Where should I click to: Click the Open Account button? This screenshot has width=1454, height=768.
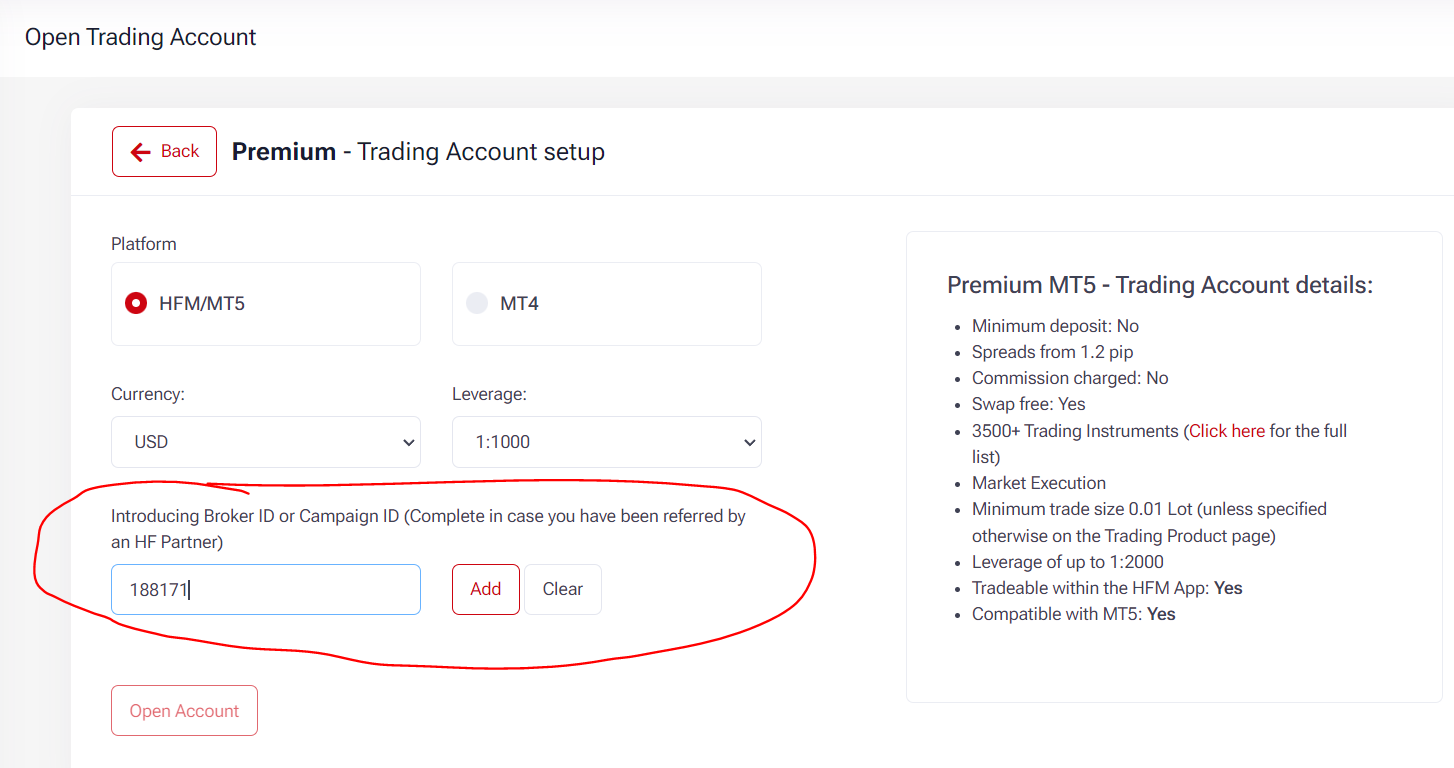click(184, 711)
